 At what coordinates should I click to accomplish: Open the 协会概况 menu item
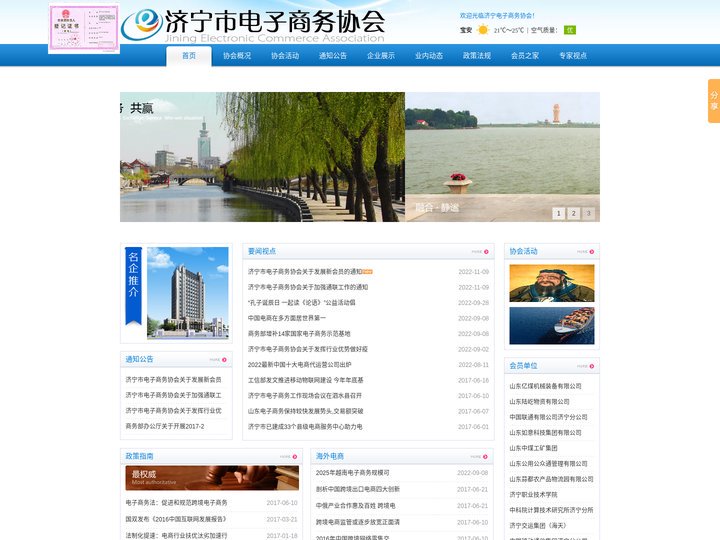[237, 56]
